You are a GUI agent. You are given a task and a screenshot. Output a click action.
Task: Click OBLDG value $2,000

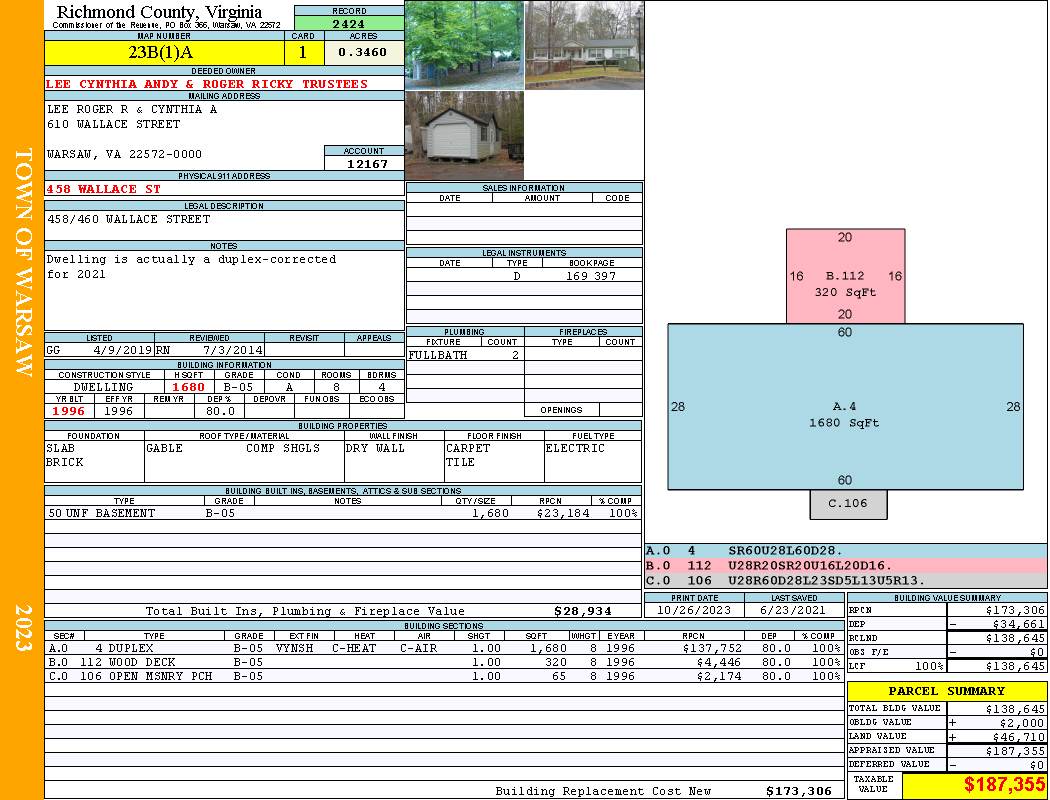click(x=1022, y=723)
